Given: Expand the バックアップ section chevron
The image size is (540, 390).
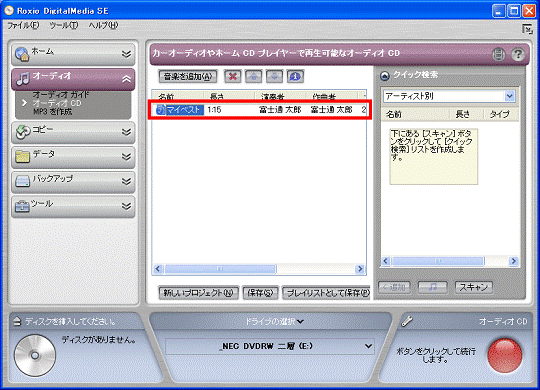Looking at the screenshot, I should click(x=126, y=181).
